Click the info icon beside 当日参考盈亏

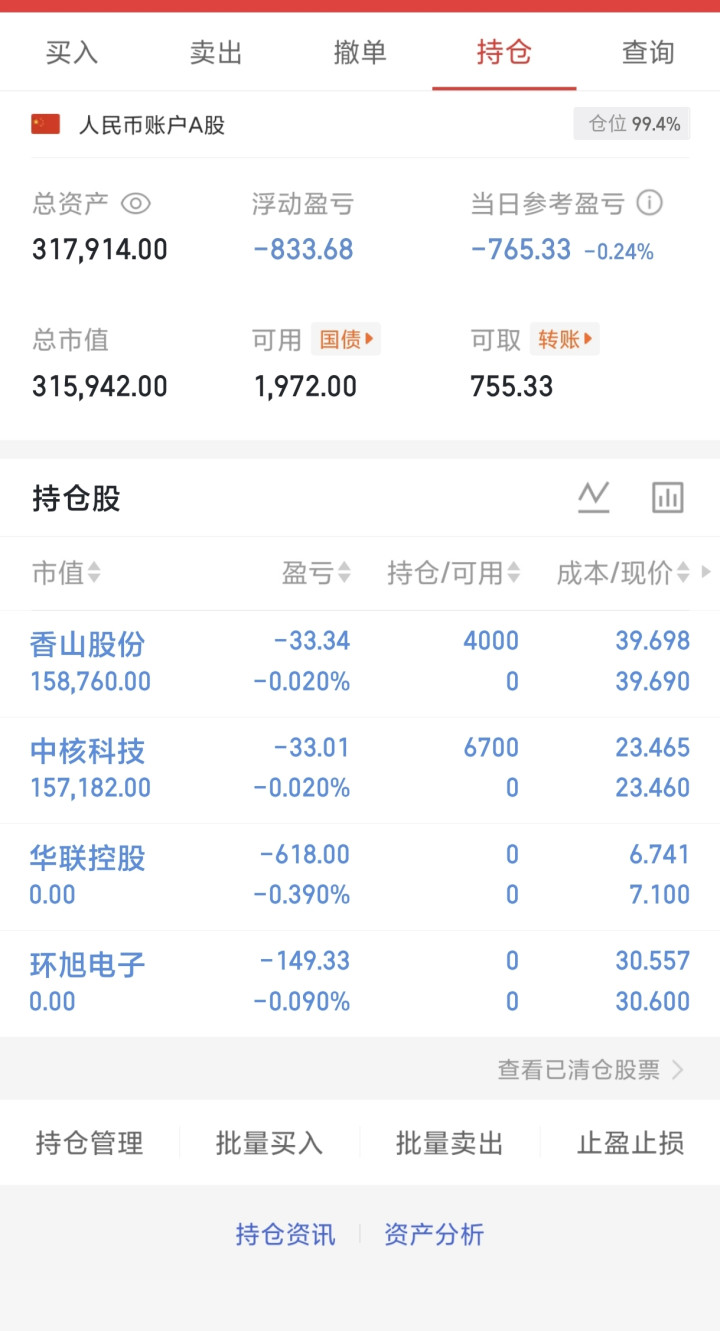tap(650, 203)
